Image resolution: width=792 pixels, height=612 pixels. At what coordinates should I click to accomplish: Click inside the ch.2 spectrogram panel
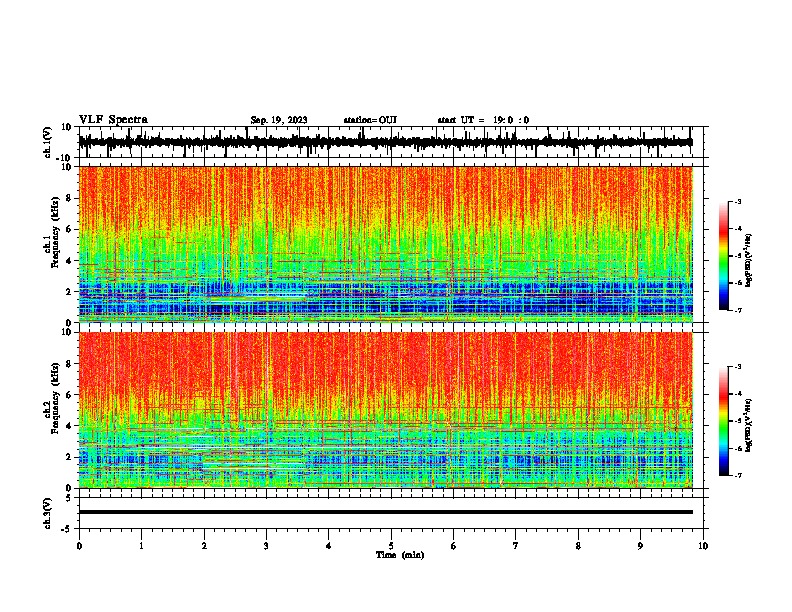coord(385,410)
